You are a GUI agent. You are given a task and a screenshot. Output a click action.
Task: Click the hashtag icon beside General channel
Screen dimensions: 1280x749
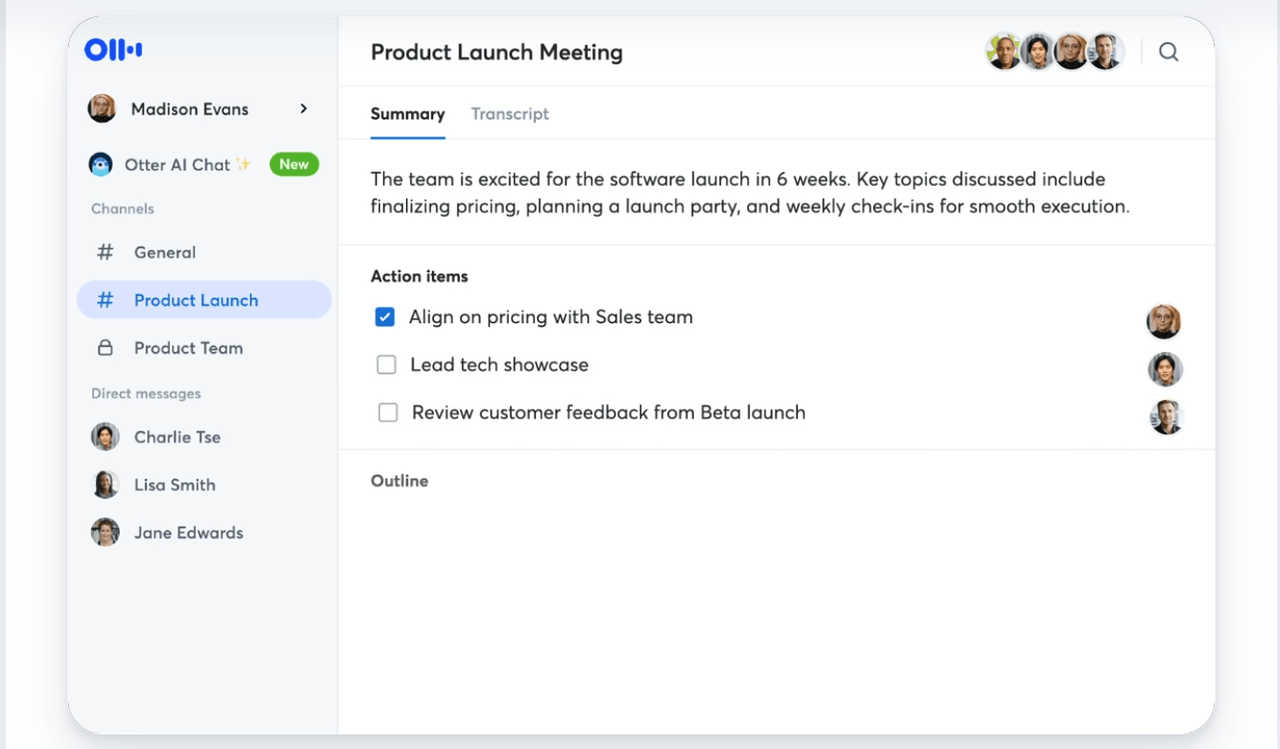[x=105, y=252]
